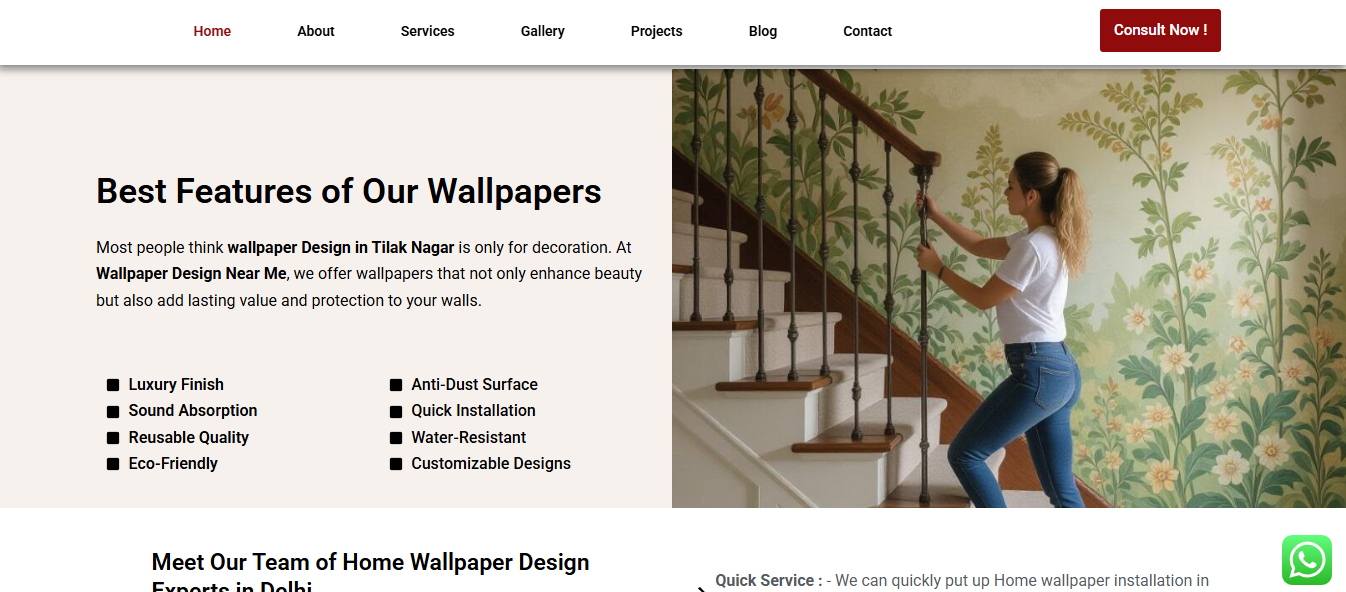Go to the Home menu item

coord(212,31)
